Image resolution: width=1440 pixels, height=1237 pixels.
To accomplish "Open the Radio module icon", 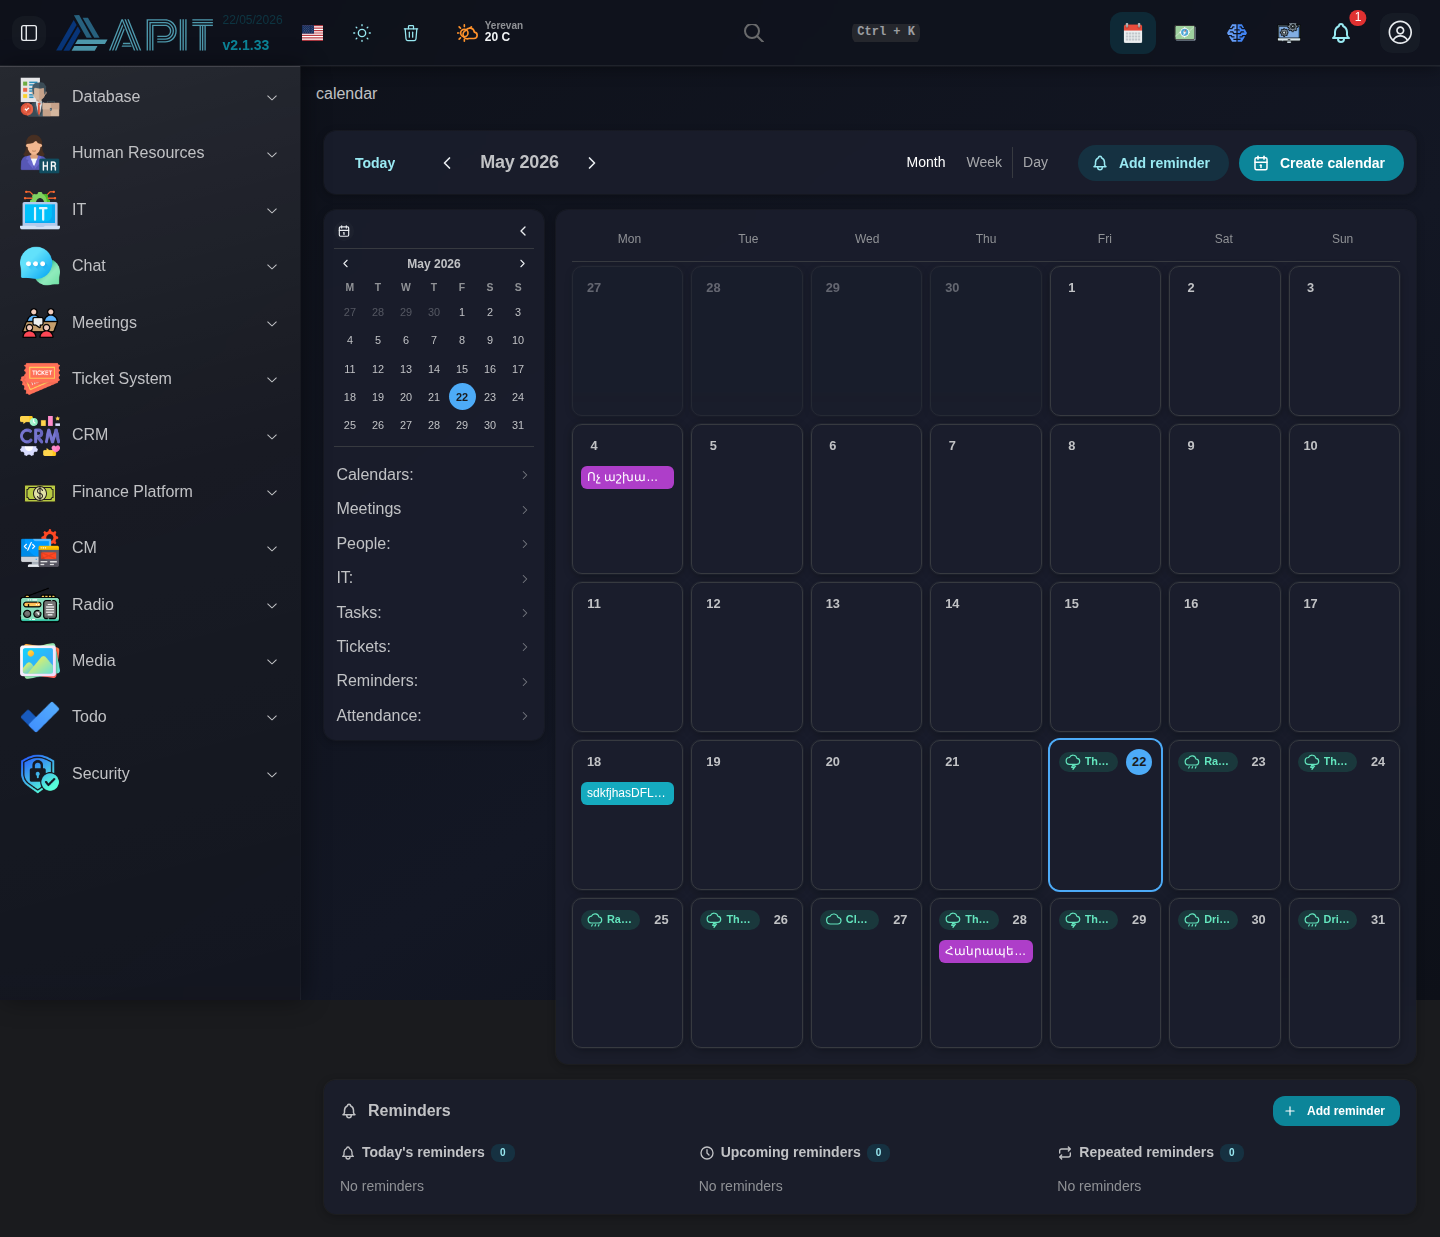I will [x=40, y=605].
